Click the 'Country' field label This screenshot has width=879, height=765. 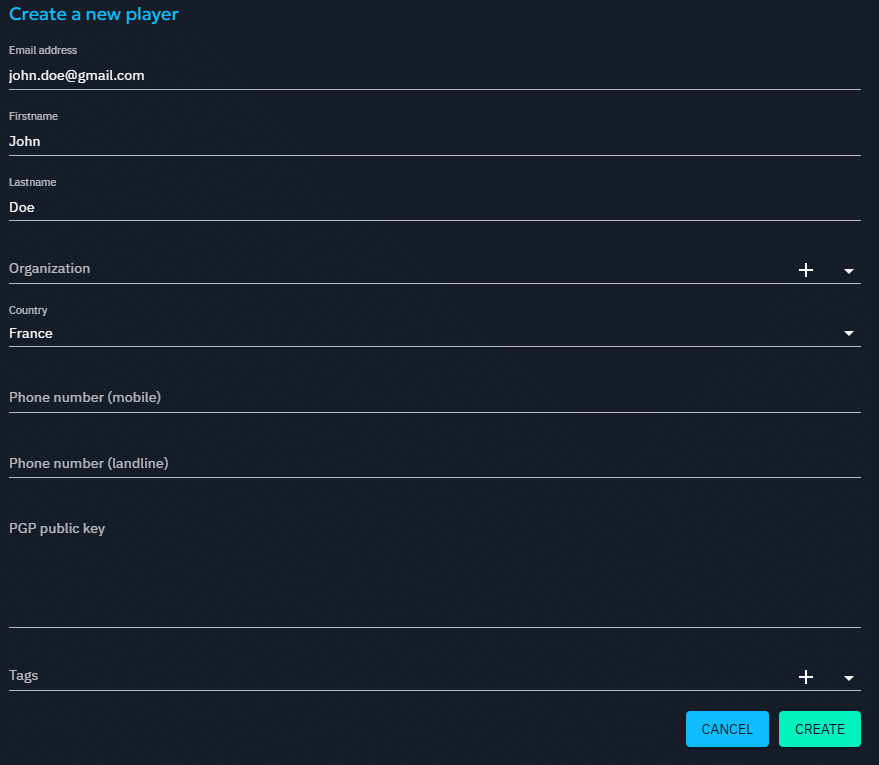point(28,310)
